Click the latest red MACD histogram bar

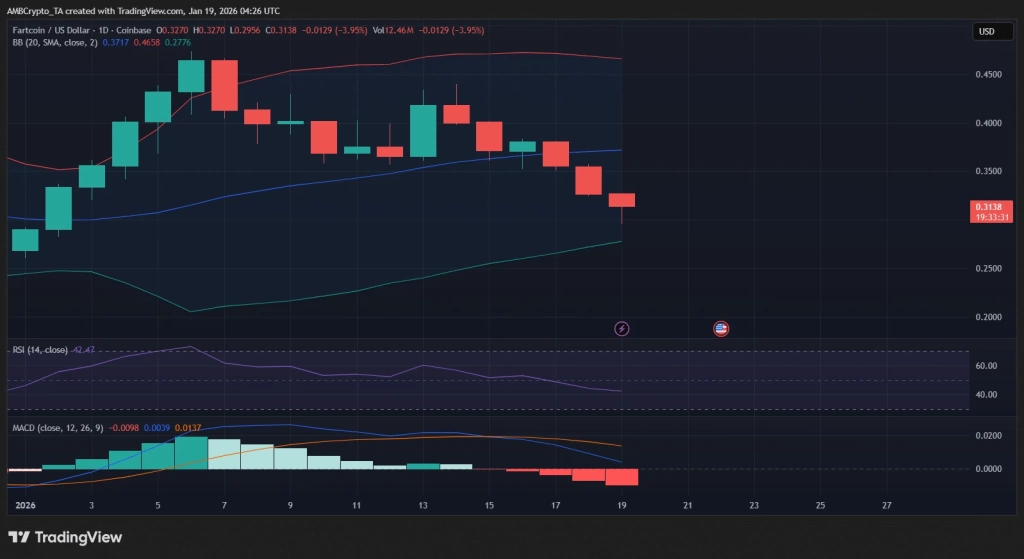tap(622, 477)
